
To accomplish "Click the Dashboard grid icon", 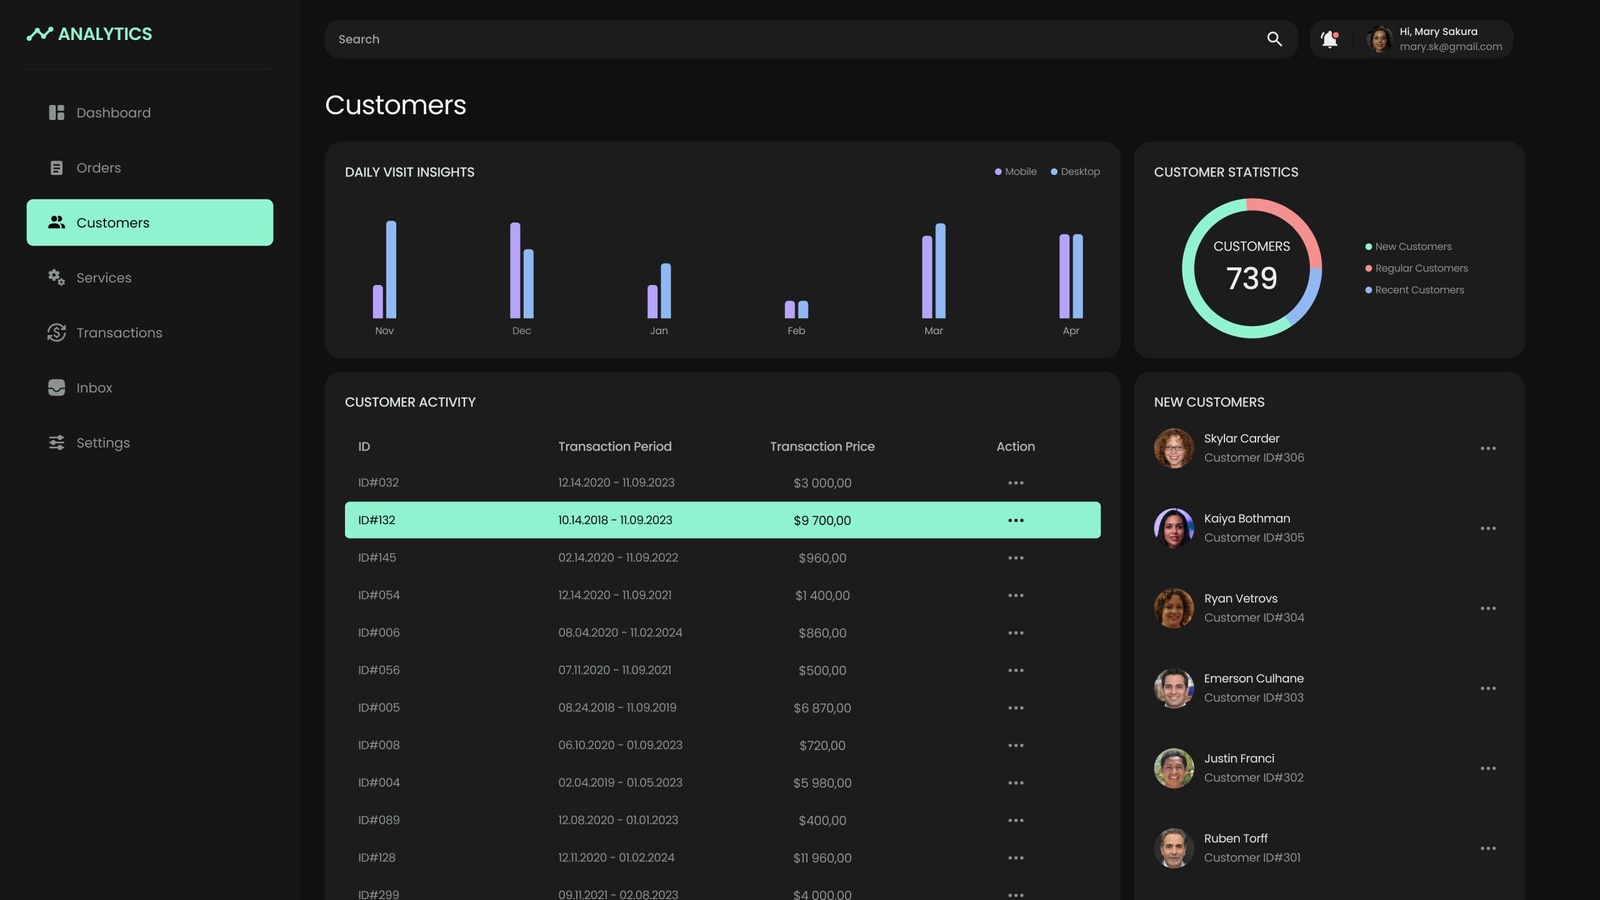I will [x=57, y=113].
